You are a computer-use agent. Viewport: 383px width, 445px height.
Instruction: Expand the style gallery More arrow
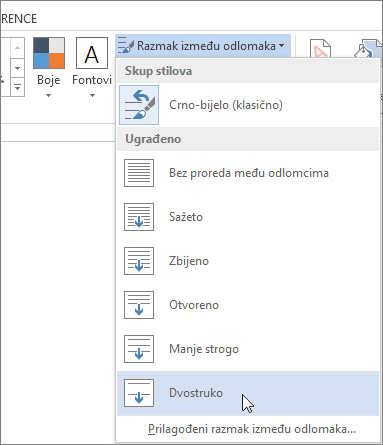click(17, 88)
